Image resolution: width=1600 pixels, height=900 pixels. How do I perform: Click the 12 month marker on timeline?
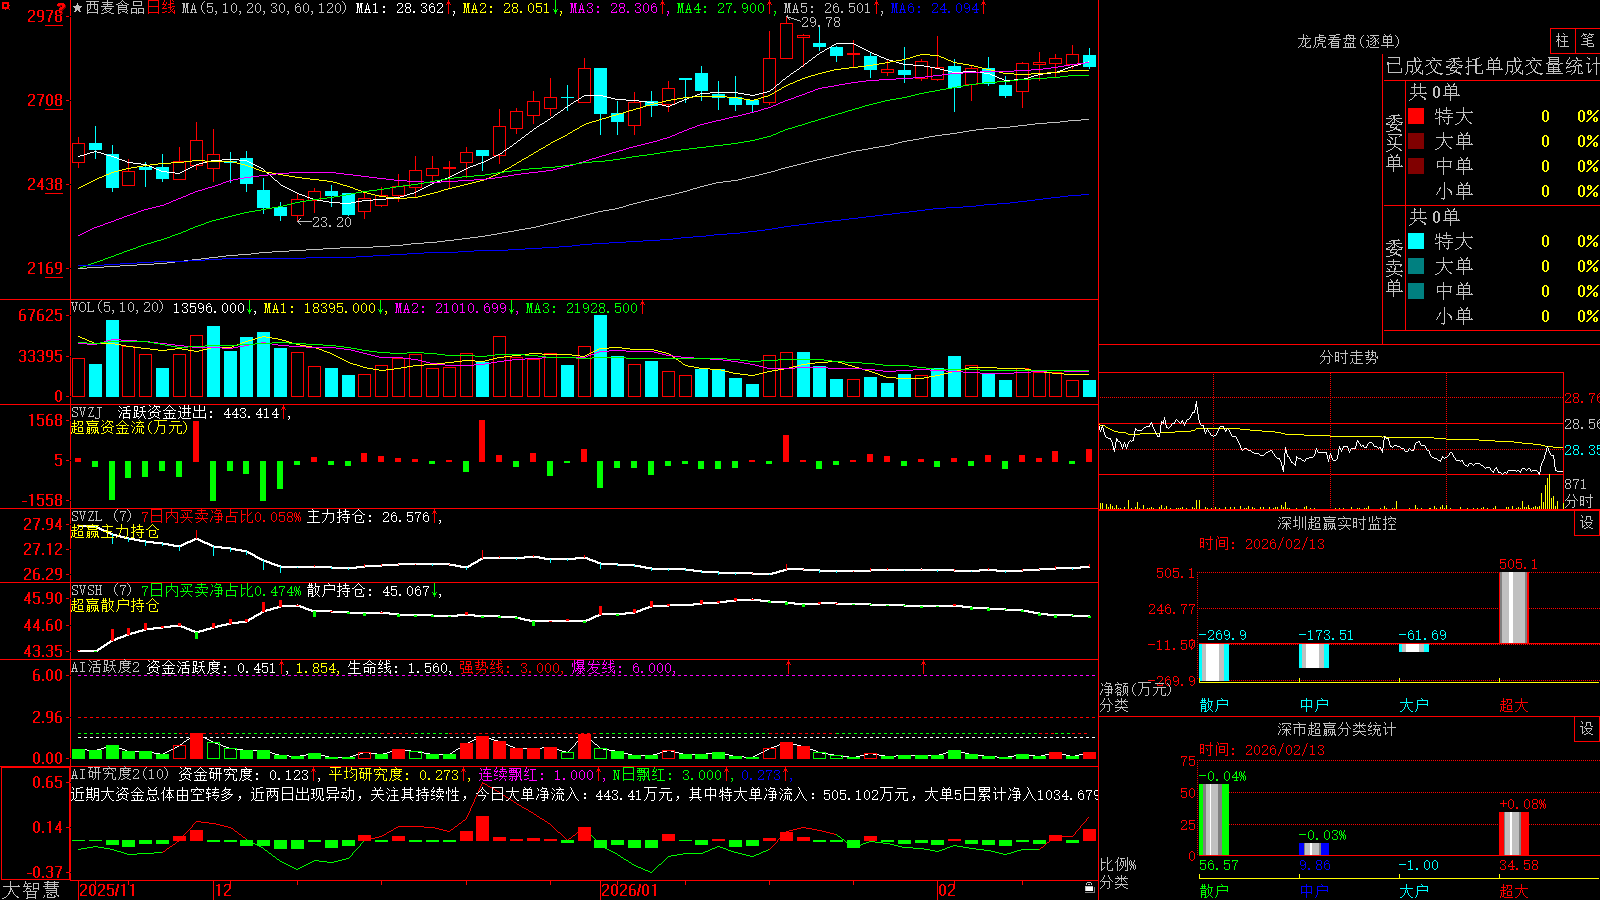(224, 890)
